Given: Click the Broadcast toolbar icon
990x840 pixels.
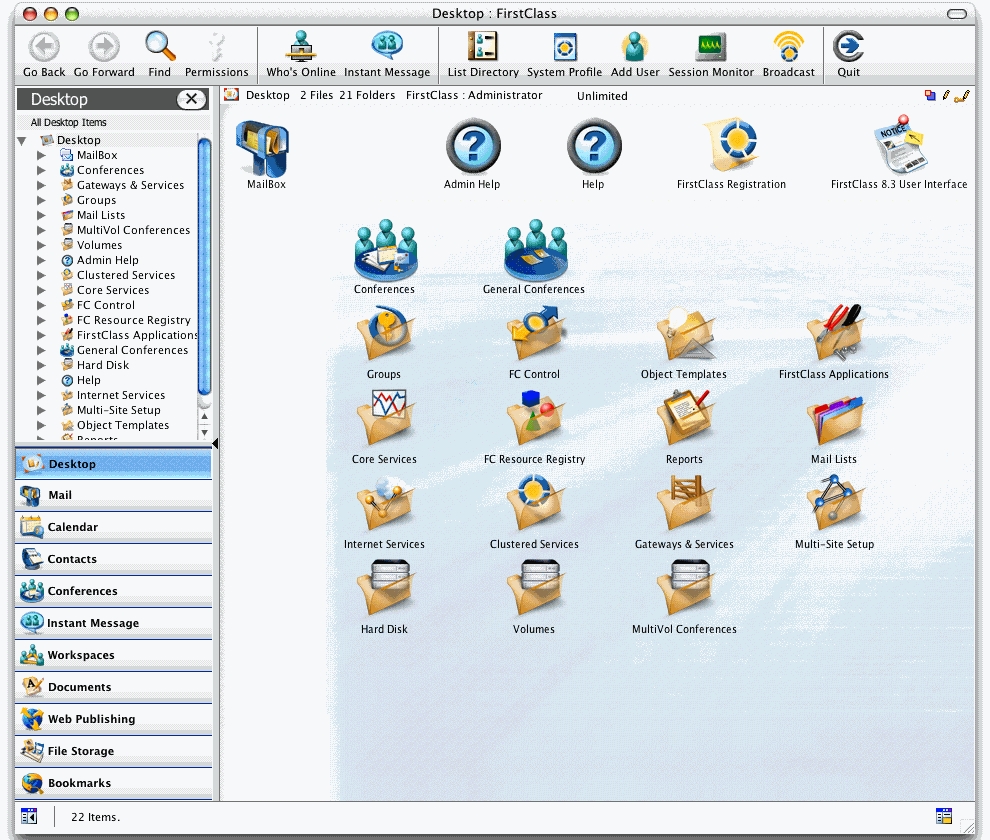Looking at the screenshot, I should click(788, 47).
